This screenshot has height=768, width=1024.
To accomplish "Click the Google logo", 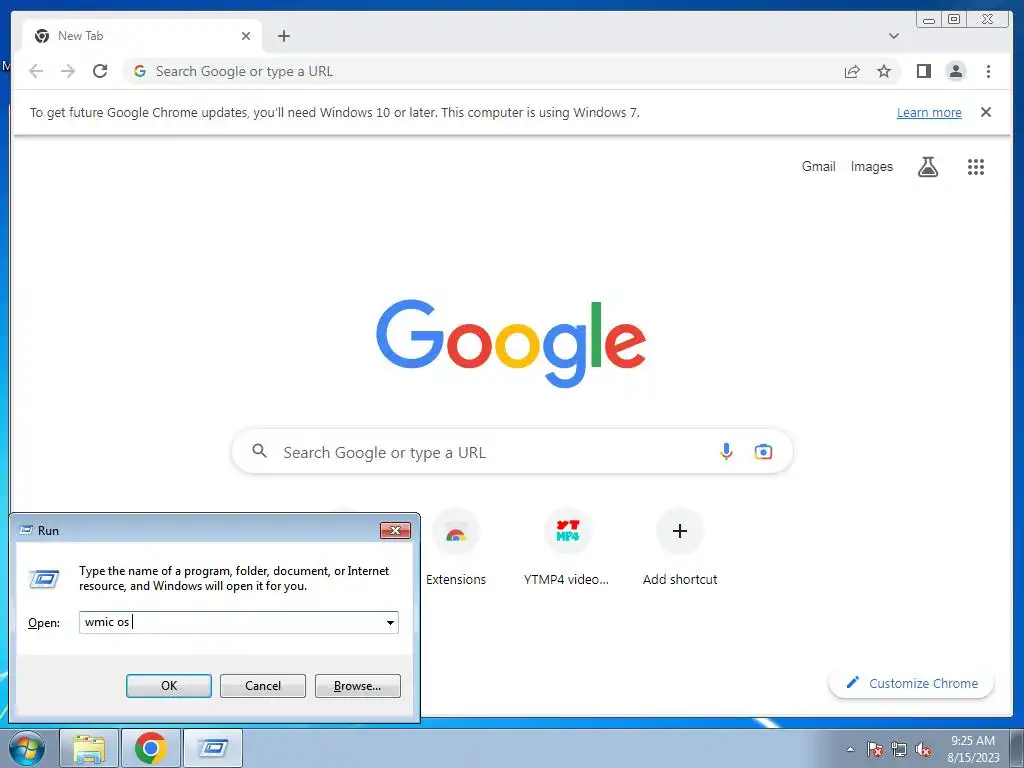I will (x=511, y=343).
